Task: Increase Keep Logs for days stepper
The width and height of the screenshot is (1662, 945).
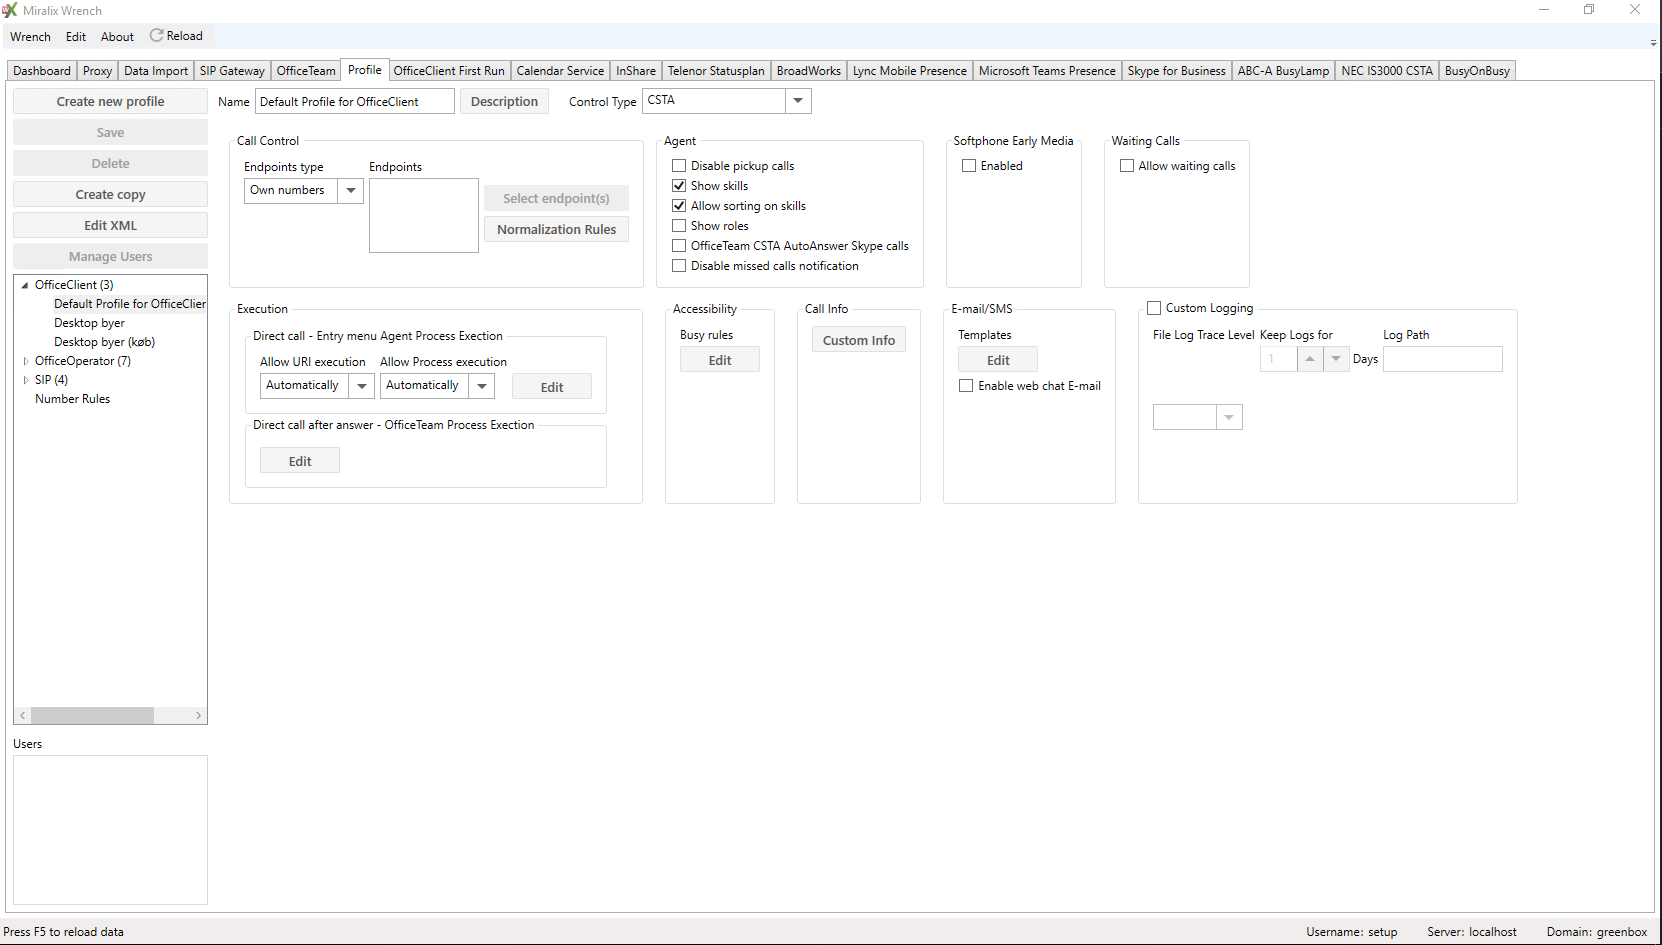Action: (1309, 359)
